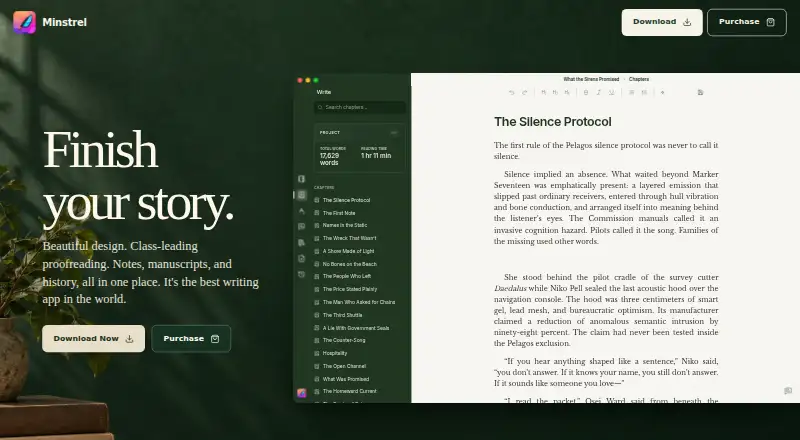Click the Minstrel app icon at rail bottom

click(302, 393)
